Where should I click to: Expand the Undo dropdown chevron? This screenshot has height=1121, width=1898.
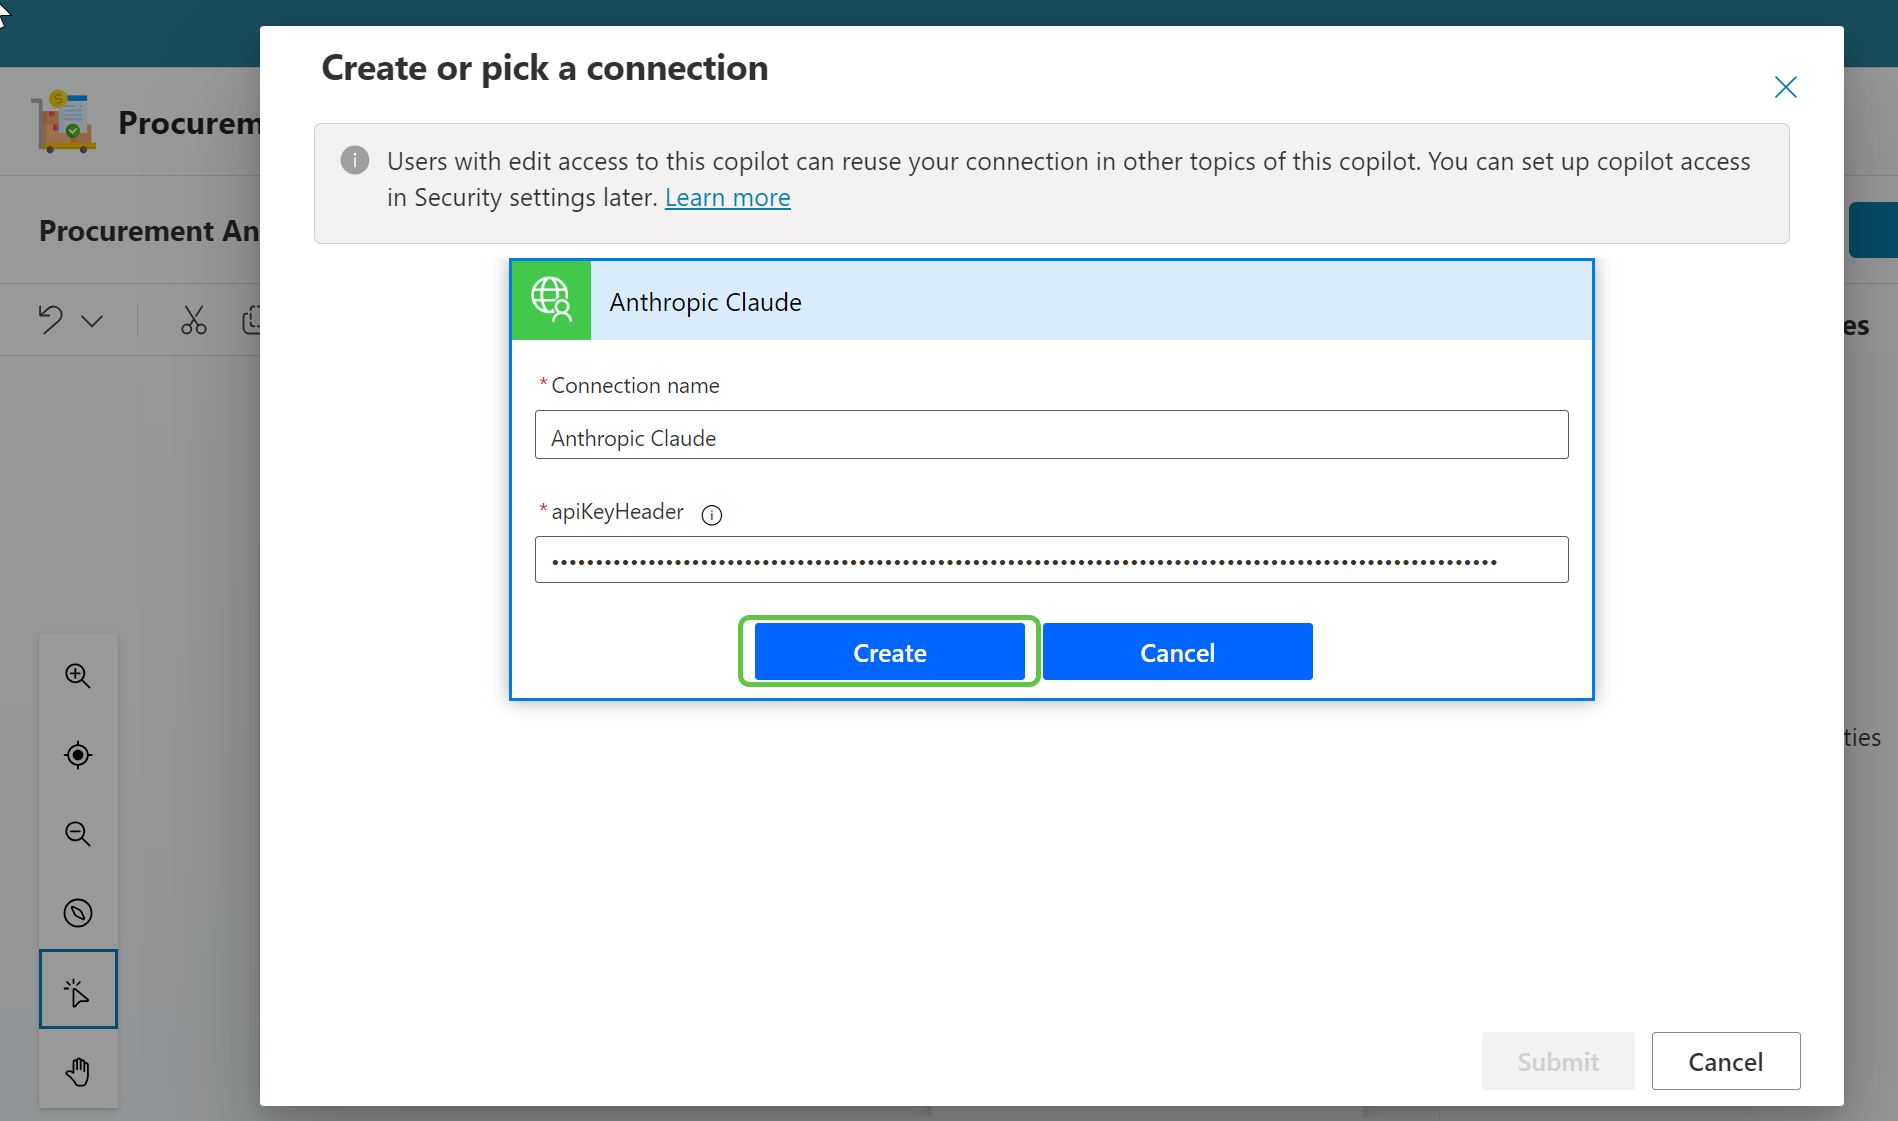[92, 322]
